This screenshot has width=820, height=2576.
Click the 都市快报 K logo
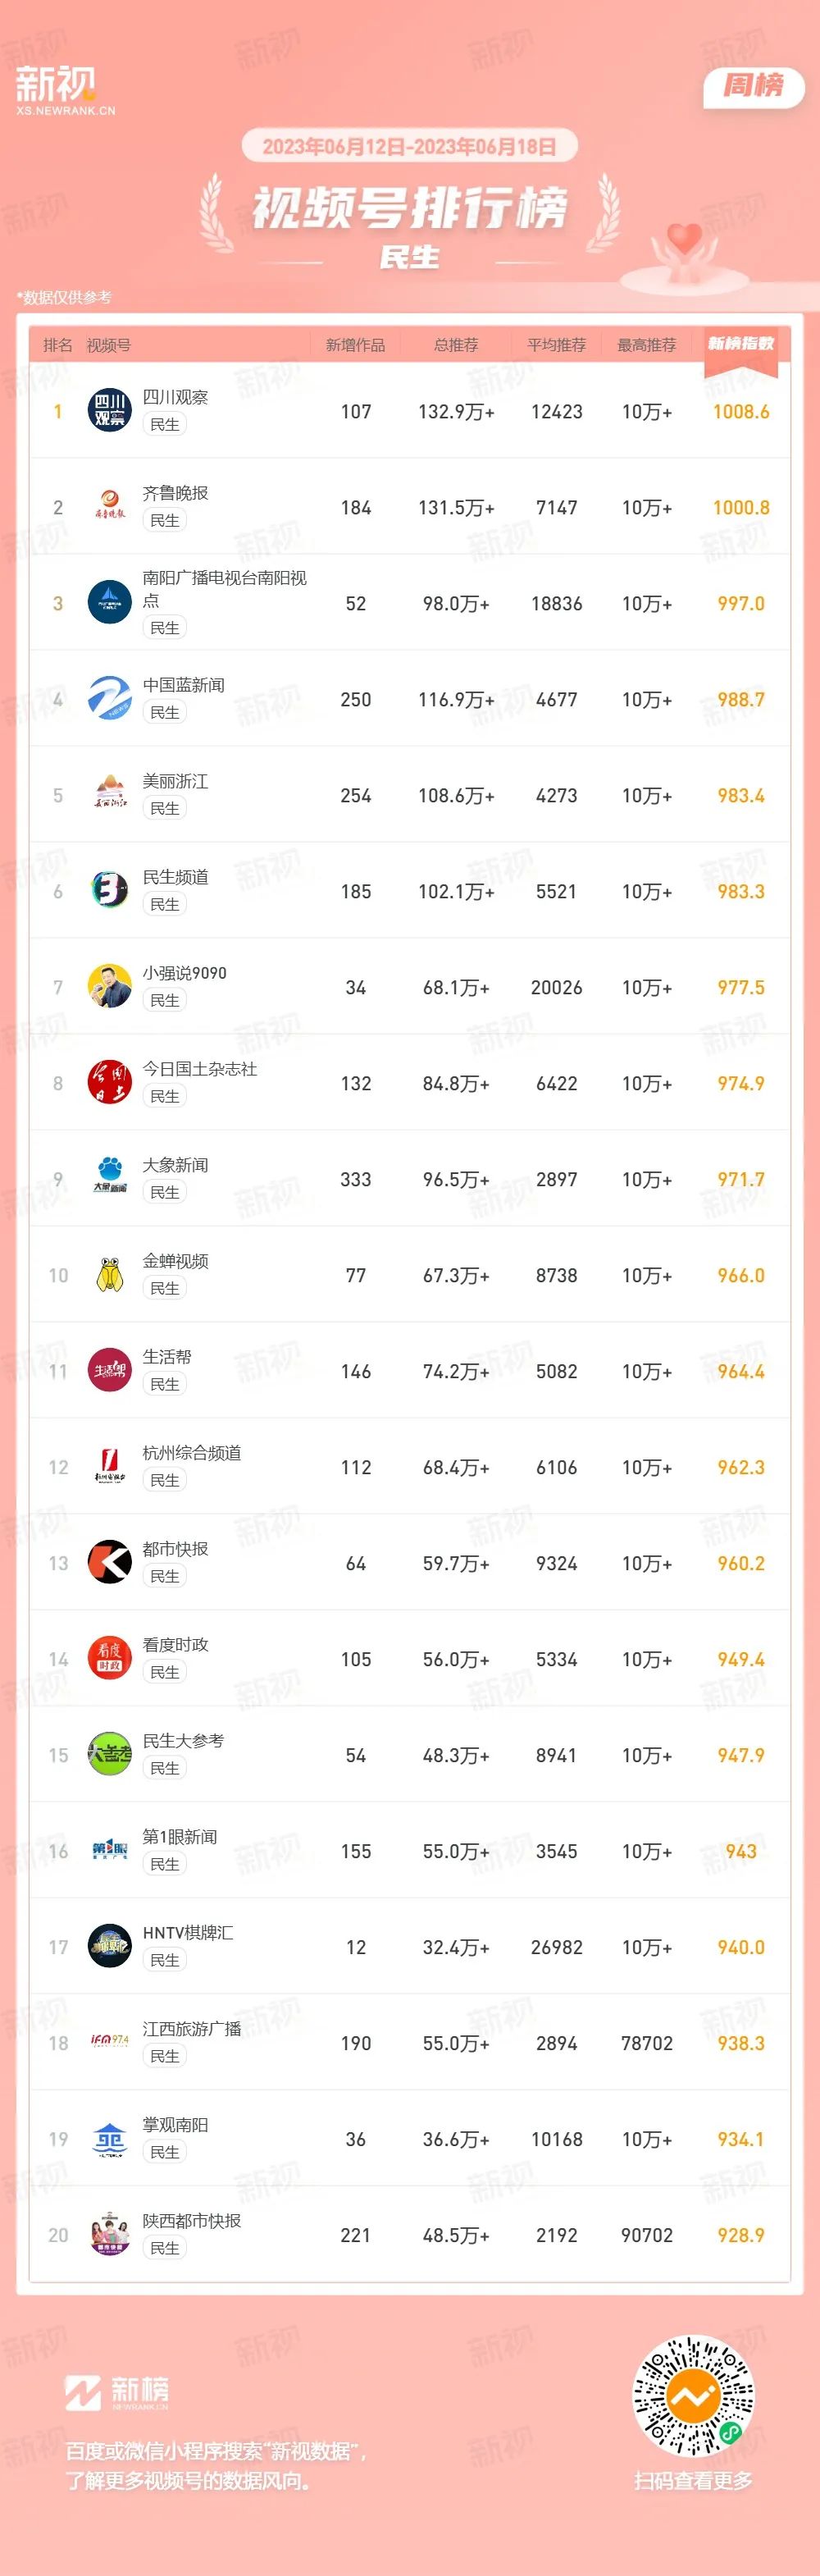click(110, 1563)
